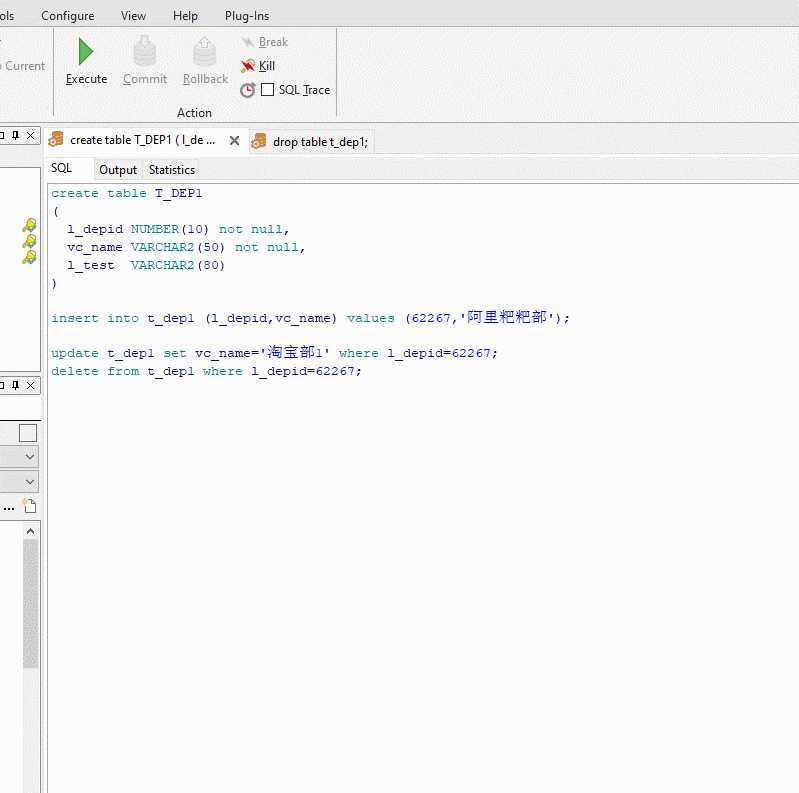Kill the running session with Kill

point(258,66)
